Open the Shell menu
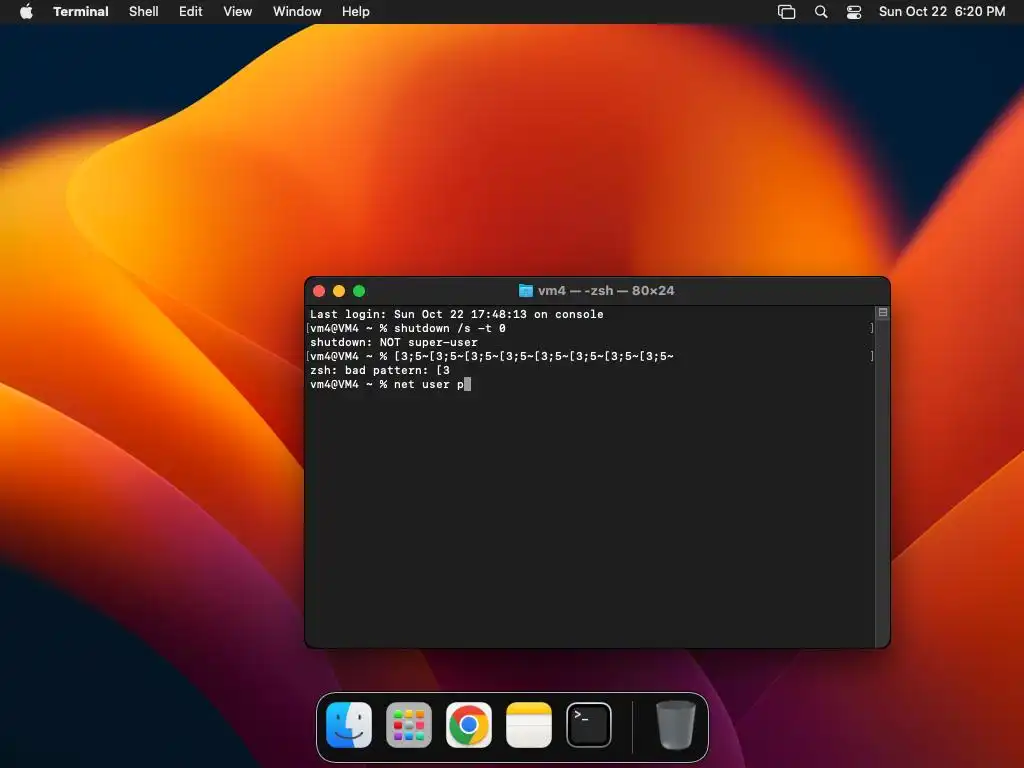The width and height of the screenshot is (1024, 768). tap(144, 12)
